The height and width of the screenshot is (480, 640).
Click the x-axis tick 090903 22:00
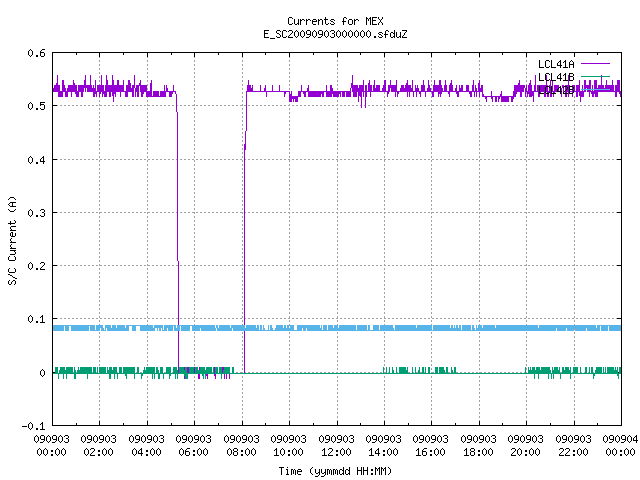(x=573, y=446)
